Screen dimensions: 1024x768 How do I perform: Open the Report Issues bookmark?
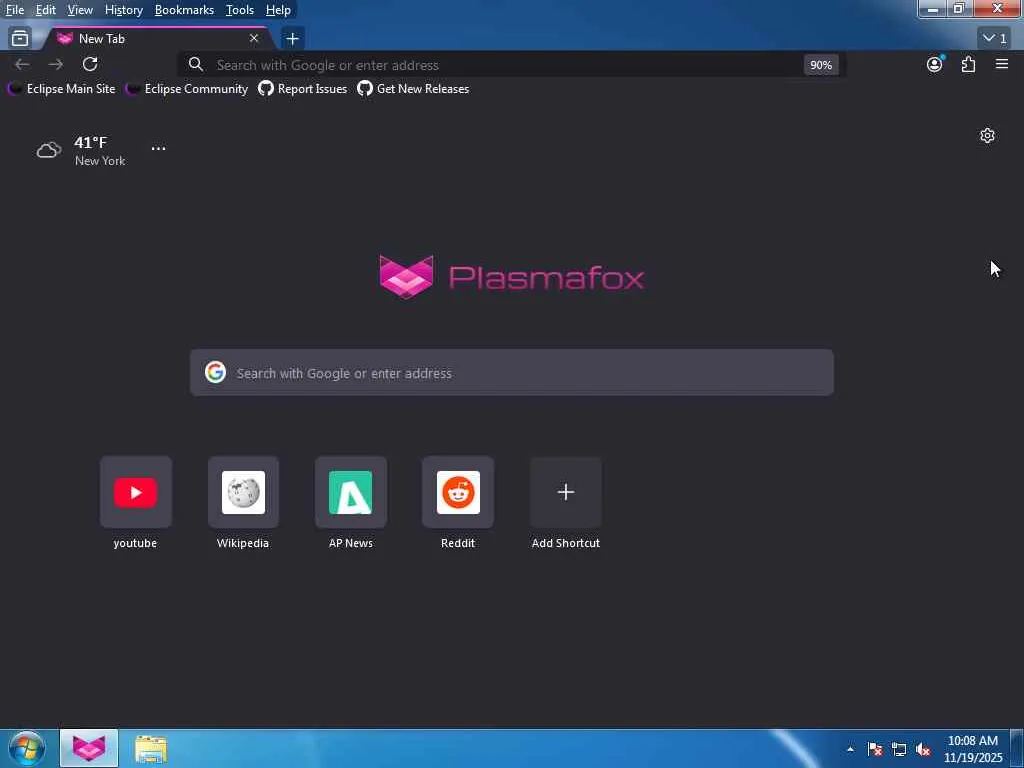[302, 89]
